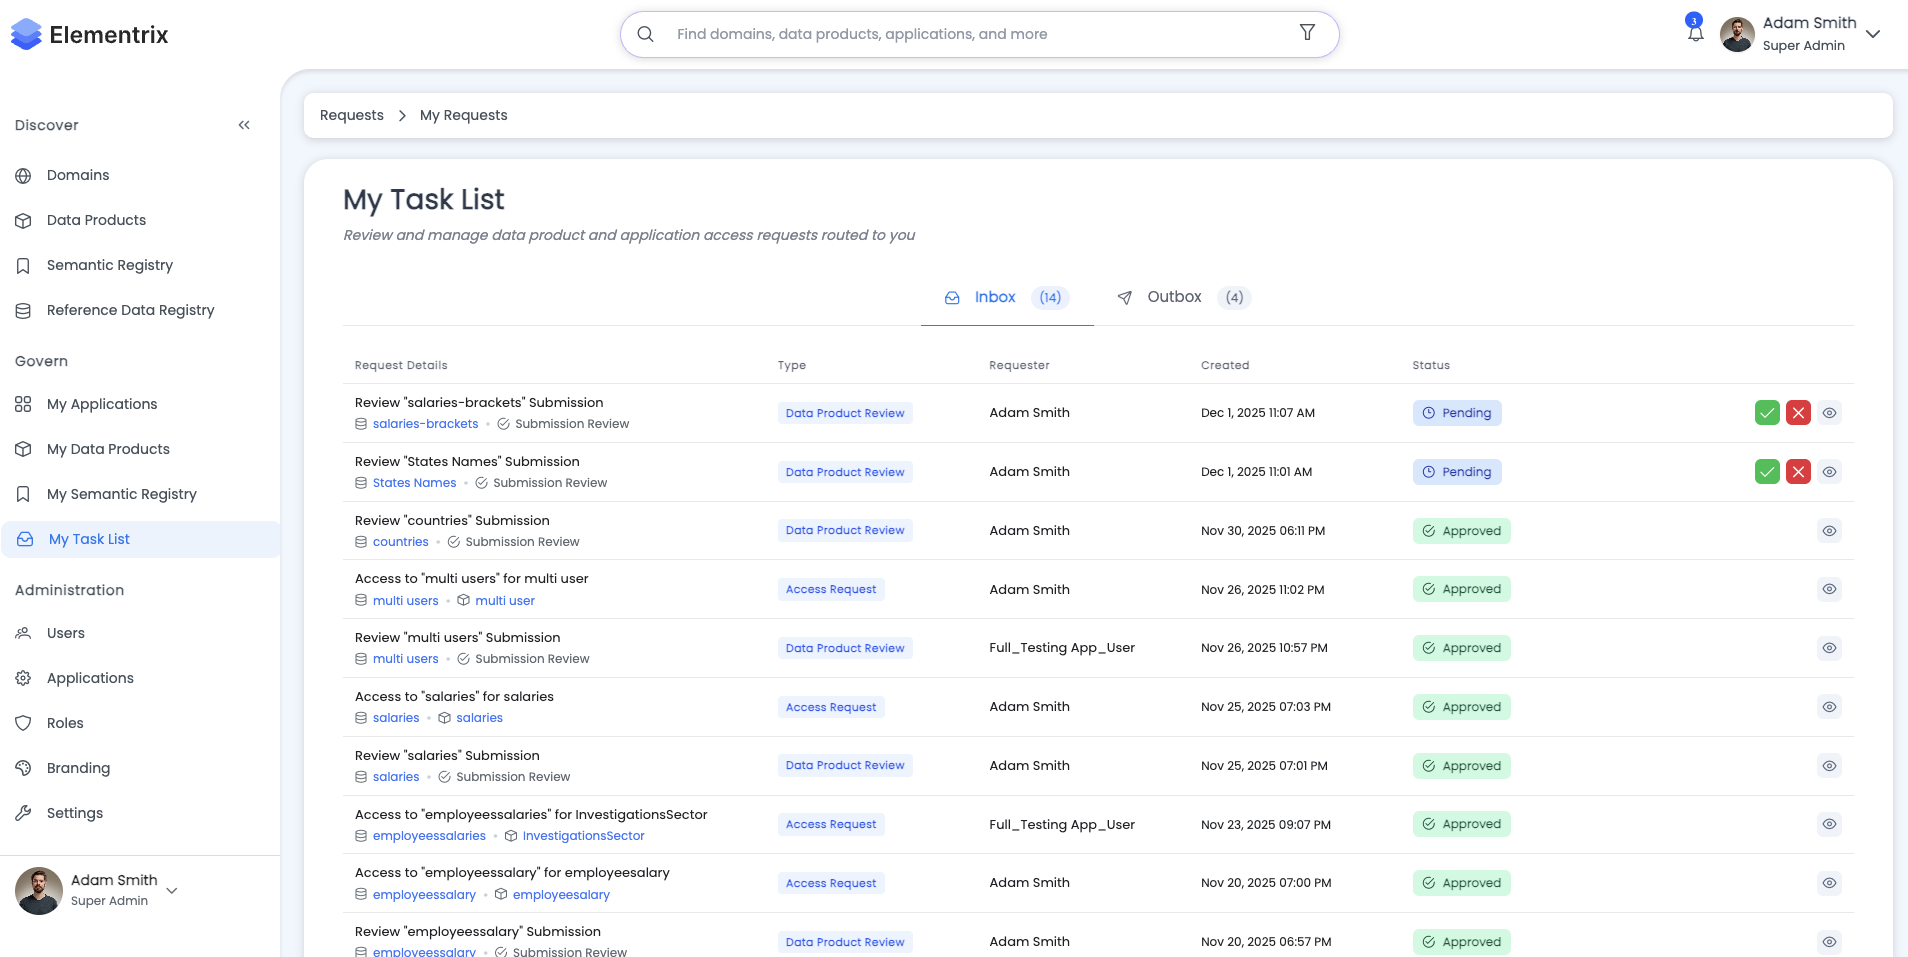Reject the States Names submission request

click(x=1798, y=472)
